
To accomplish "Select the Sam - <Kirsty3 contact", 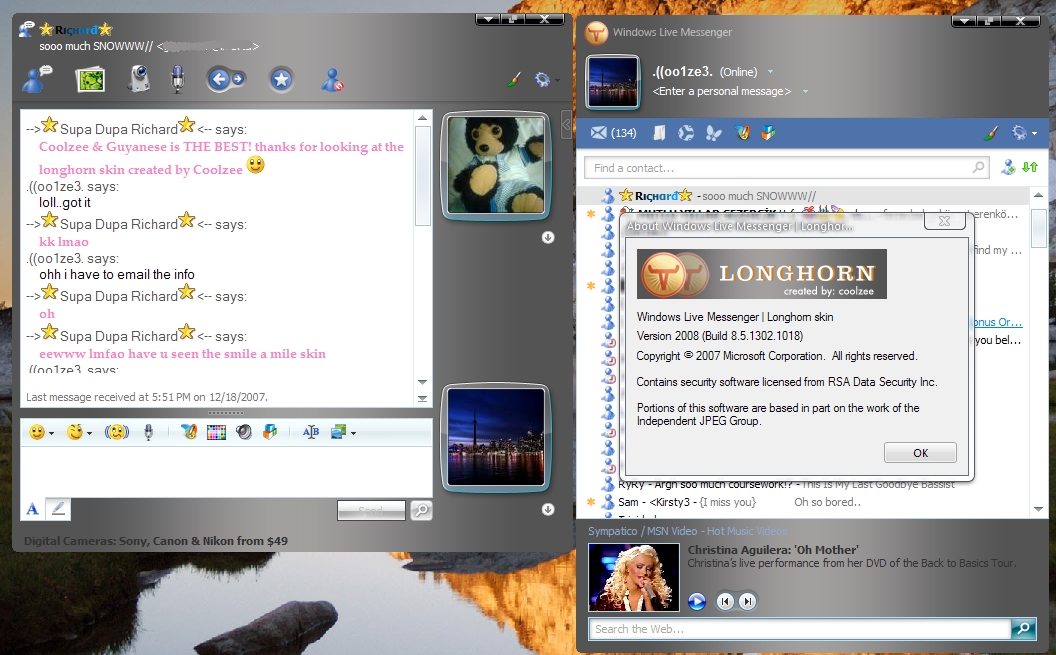I will [803, 502].
